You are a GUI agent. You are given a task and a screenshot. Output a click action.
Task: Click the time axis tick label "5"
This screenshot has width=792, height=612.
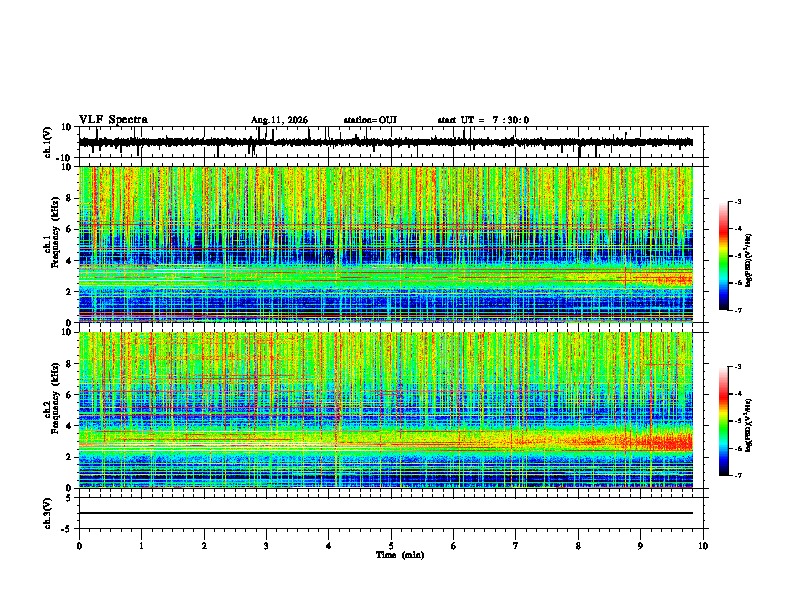(x=391, y=546)
